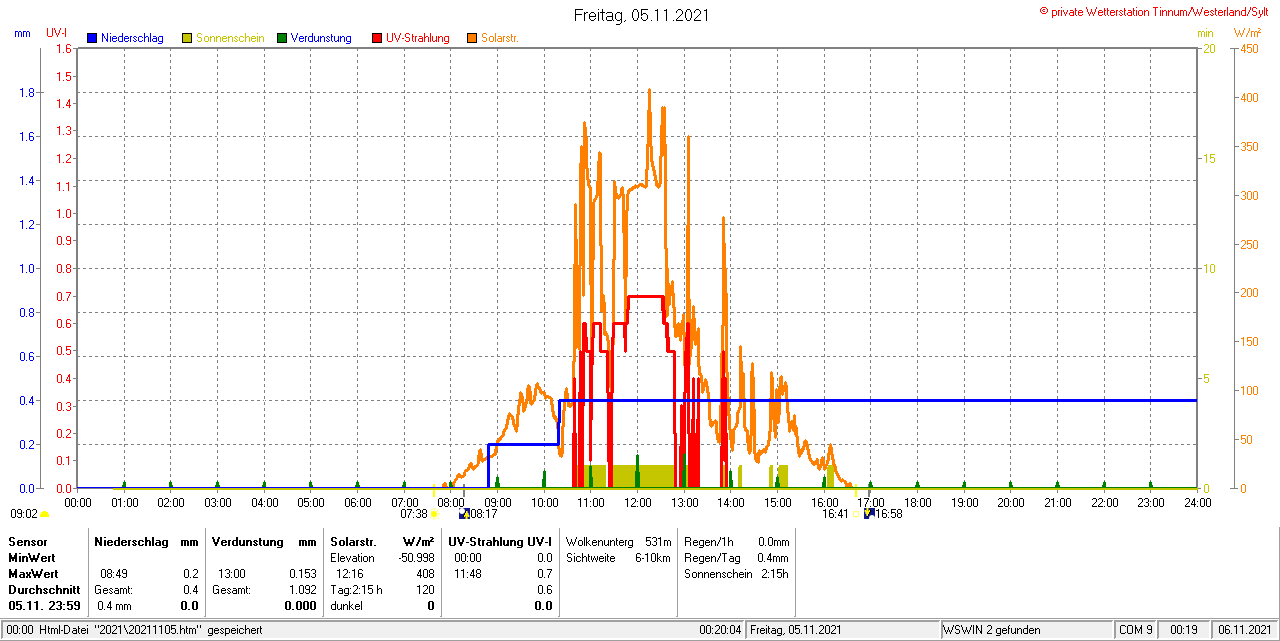Click the Sensor header in data table
Image resolution: width=1280 pixels, height=641 pixels.
[27, 541]
